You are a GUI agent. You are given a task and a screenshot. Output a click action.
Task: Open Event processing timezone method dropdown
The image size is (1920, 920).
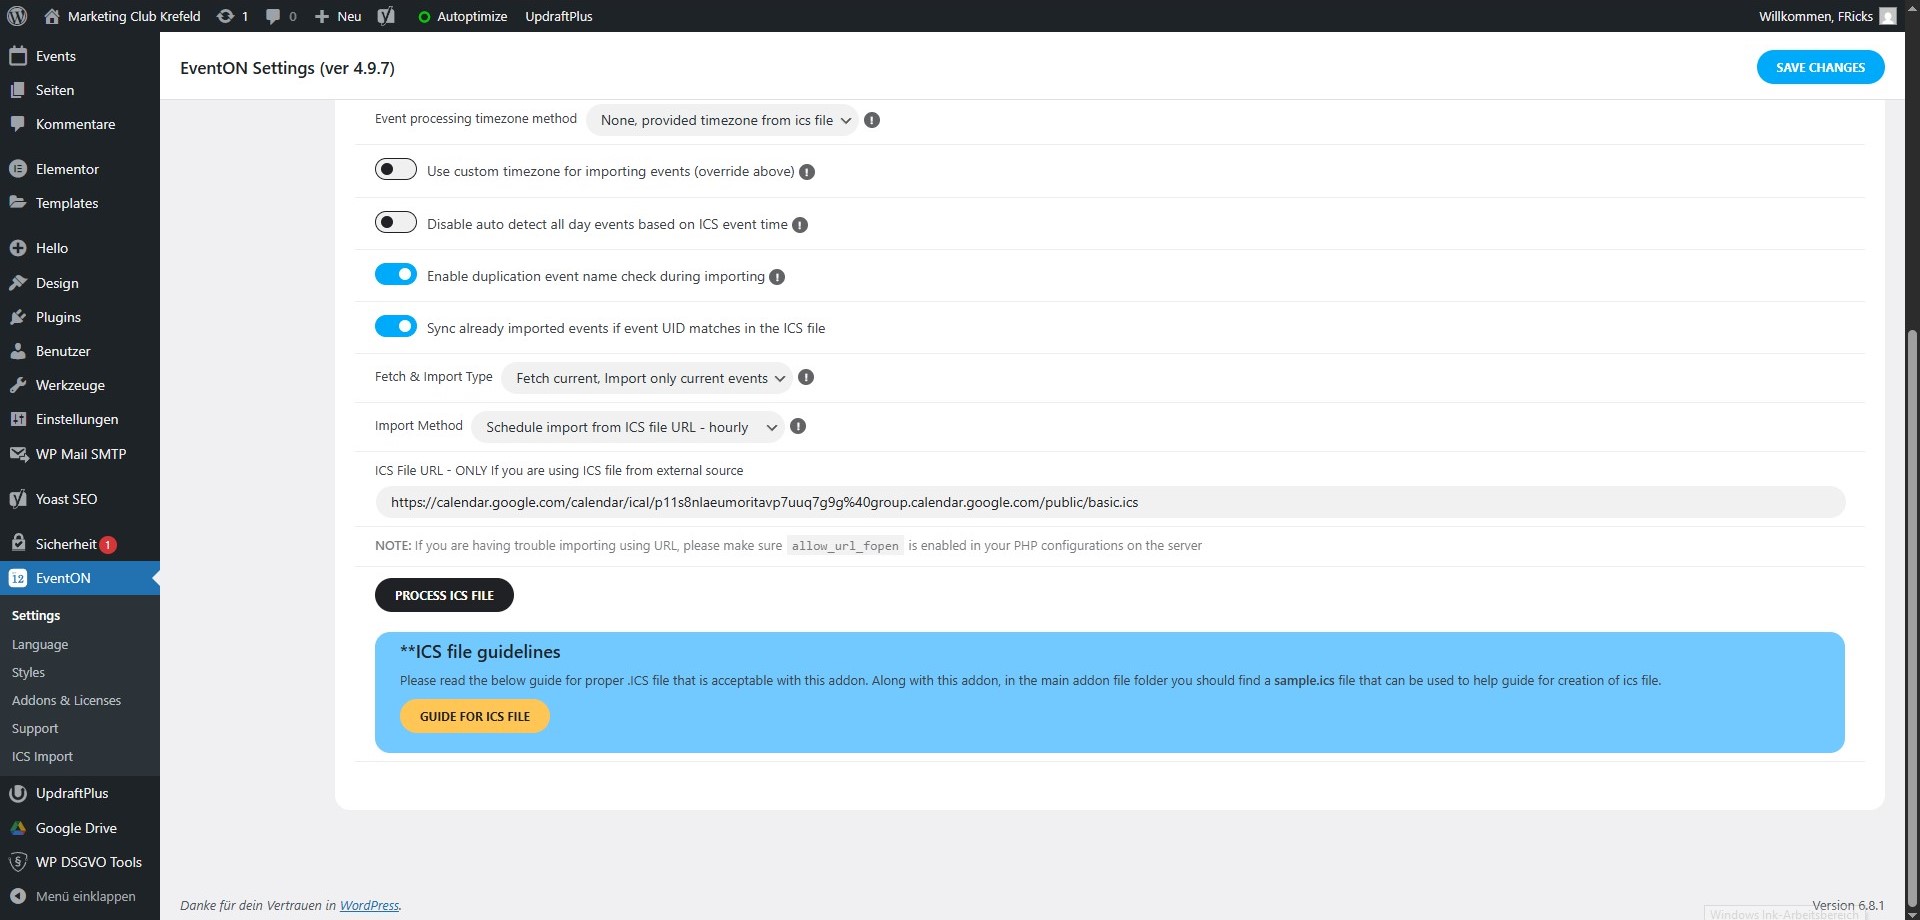(x=722, y=120)
